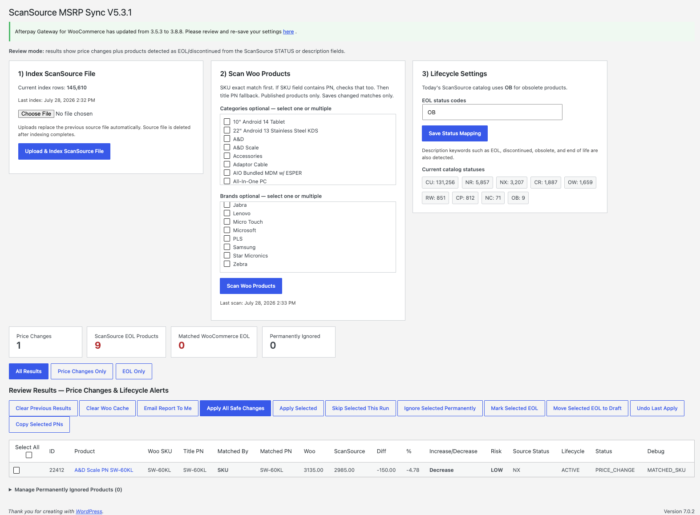
Task: Open A&D Scale PN SW-60KL product link
Action: click(104, 470)
